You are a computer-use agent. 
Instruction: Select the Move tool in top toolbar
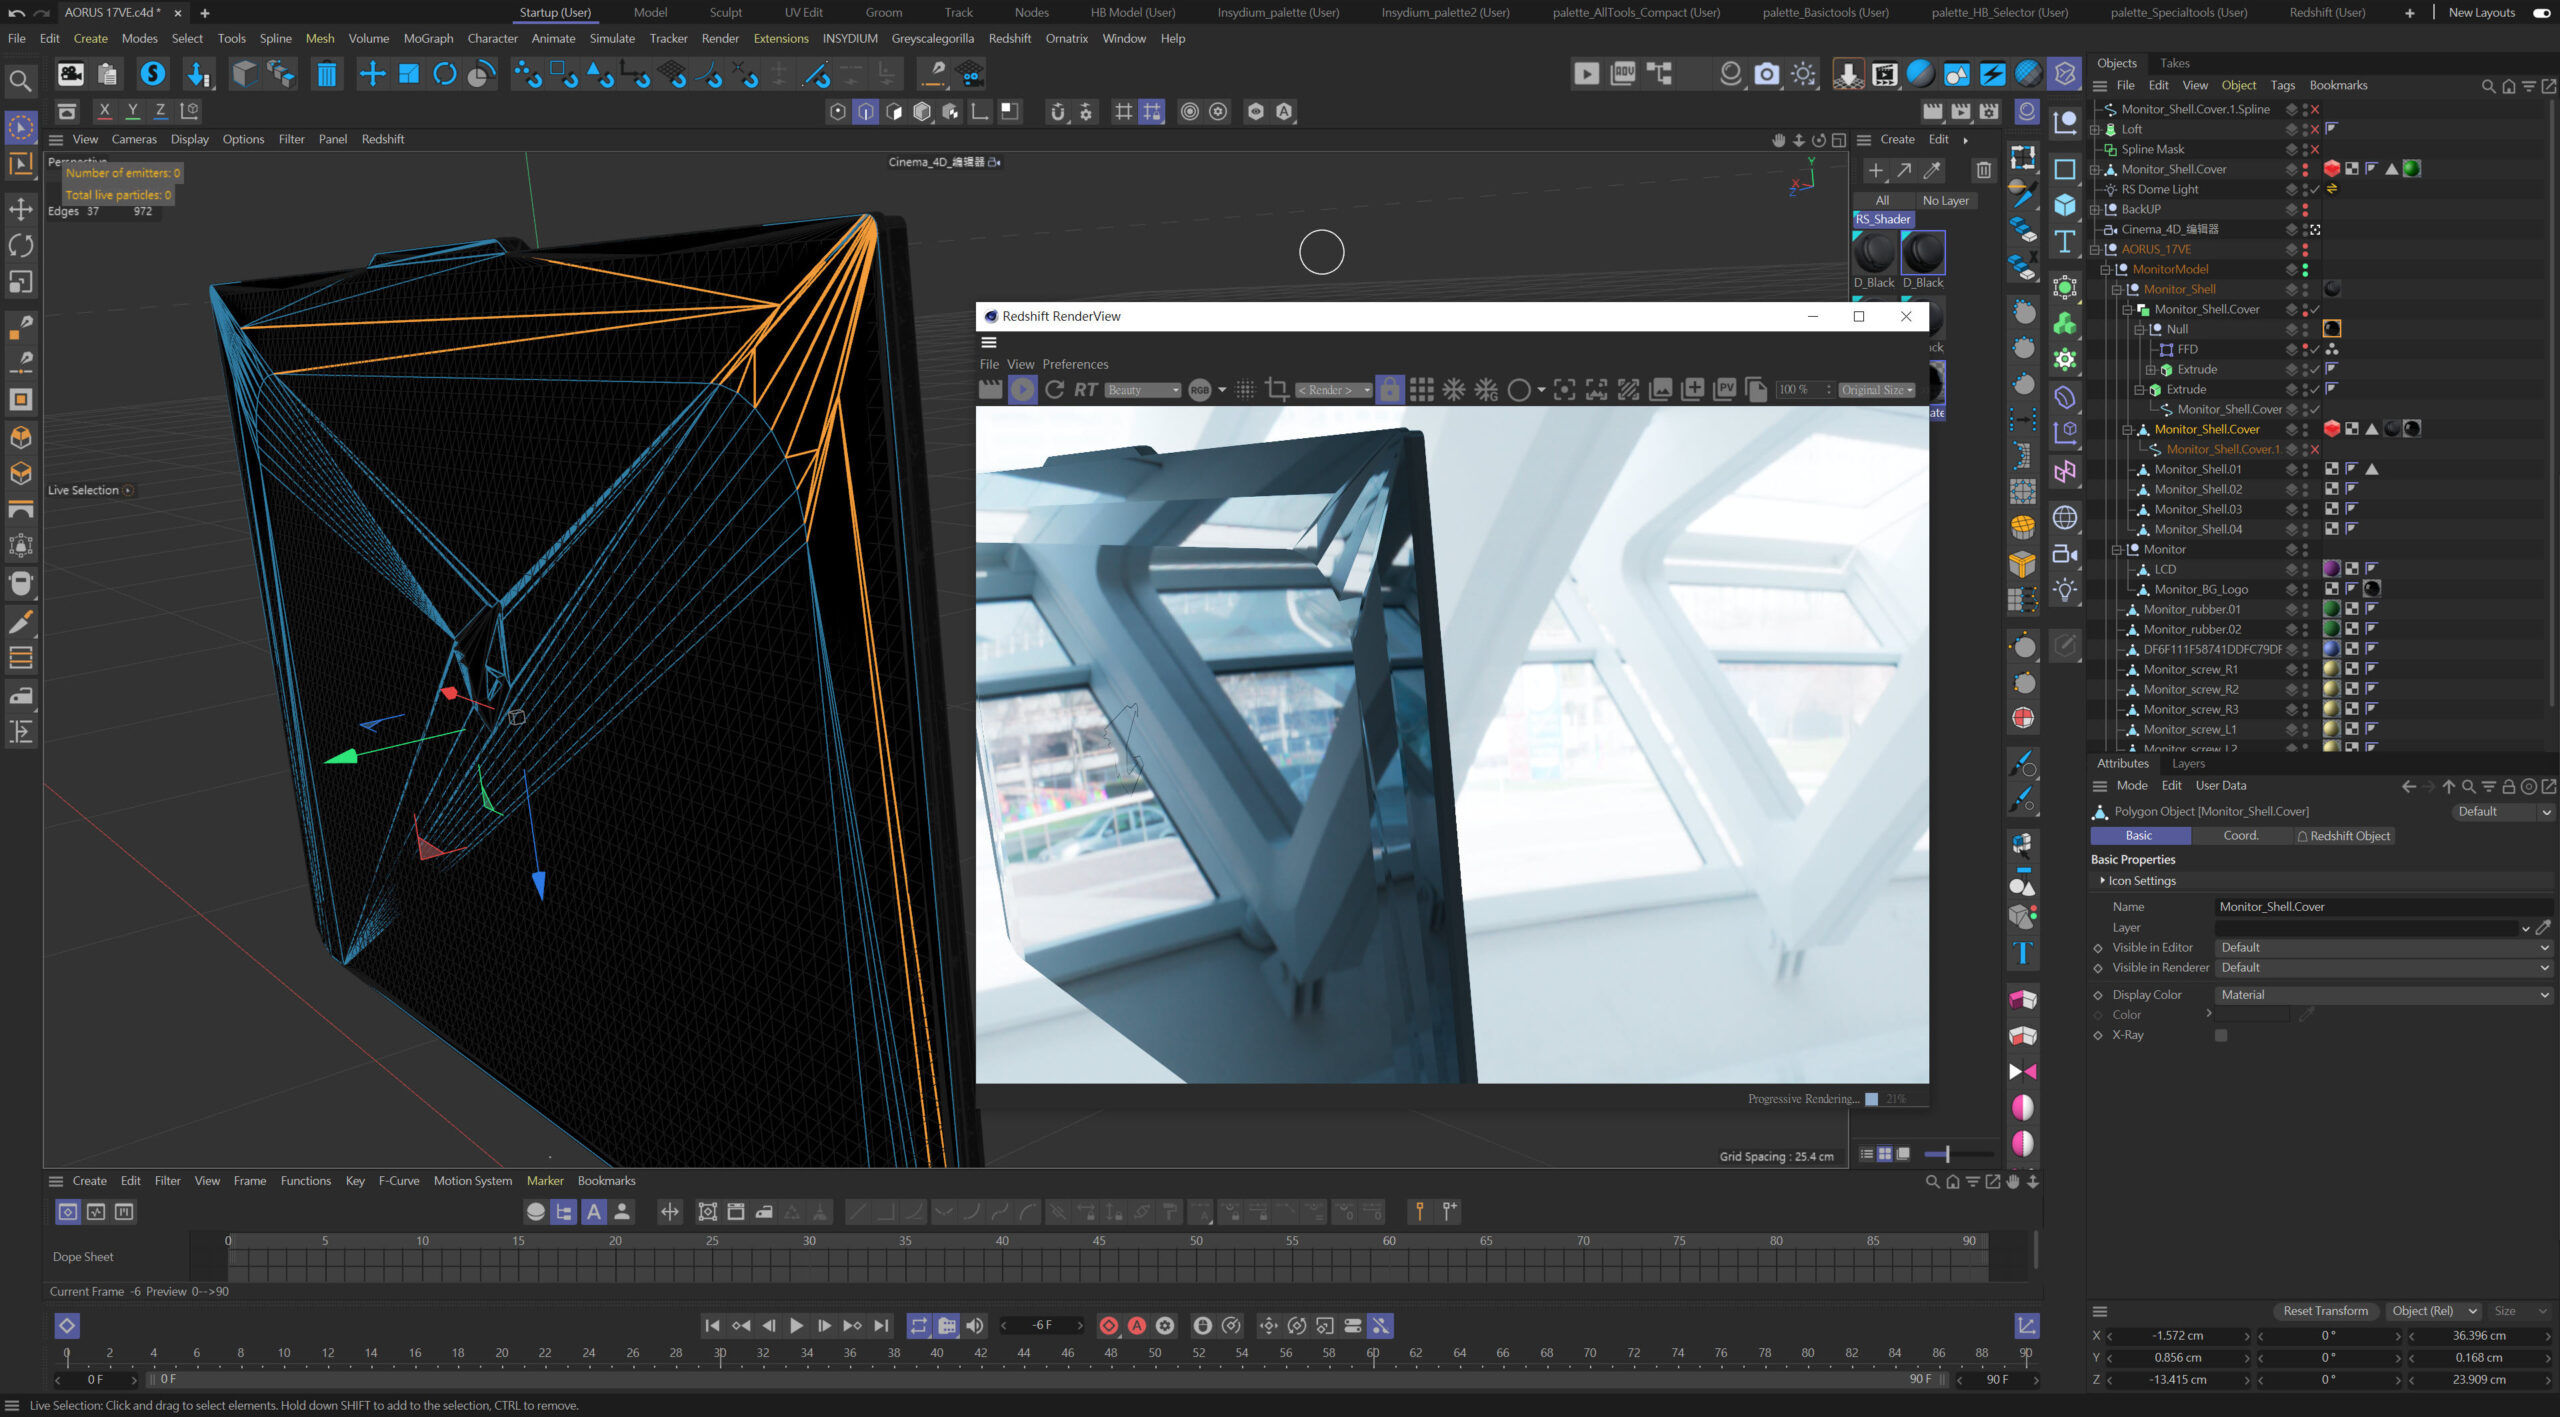(x=372, y=74)
